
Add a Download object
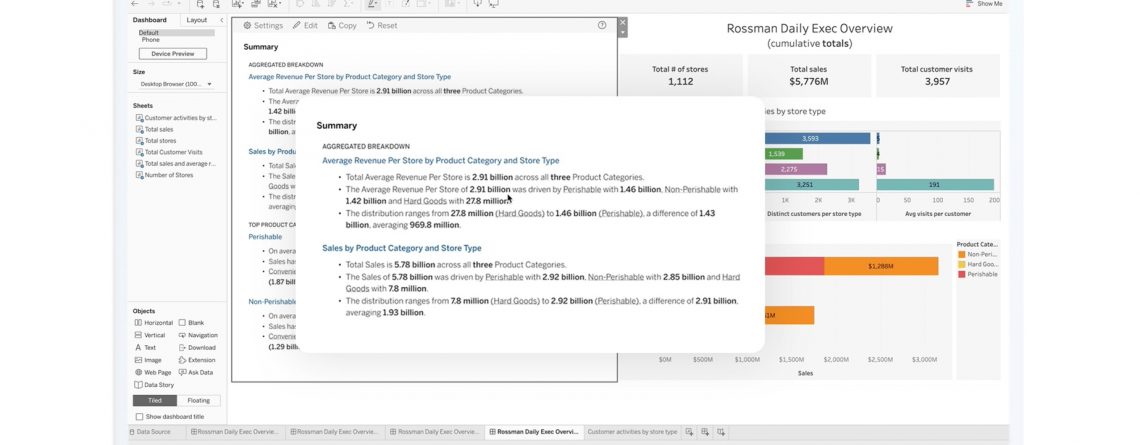click(197, 348)
